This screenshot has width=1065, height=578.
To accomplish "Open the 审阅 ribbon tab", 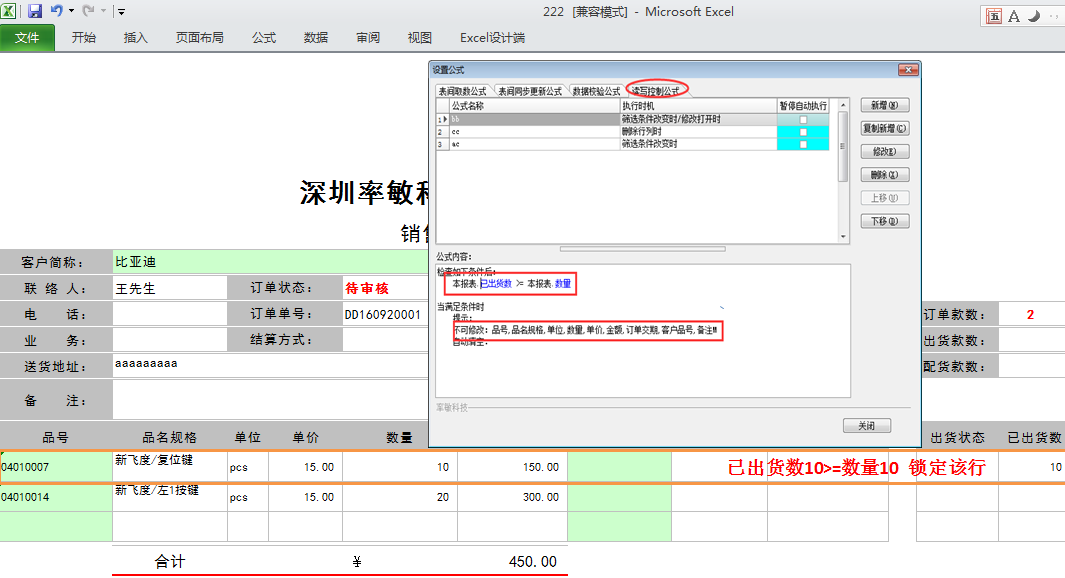I will pyautogui.click(x=368, y=37).
